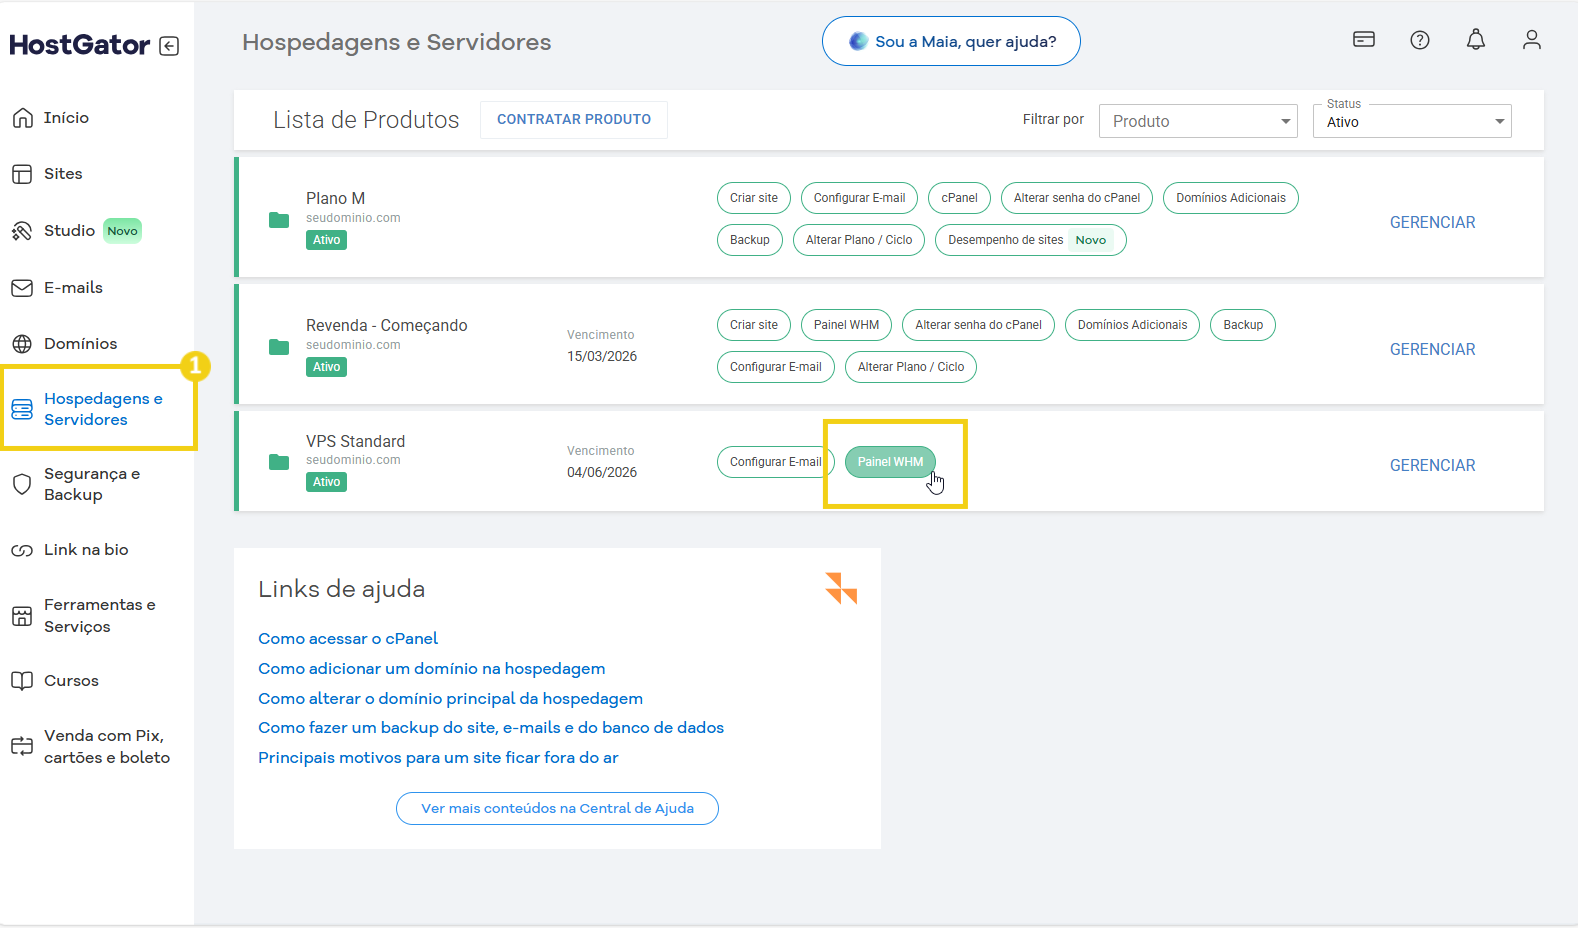Click the Link na bio chain icon

pyautogui.click(x=22, y=550)
